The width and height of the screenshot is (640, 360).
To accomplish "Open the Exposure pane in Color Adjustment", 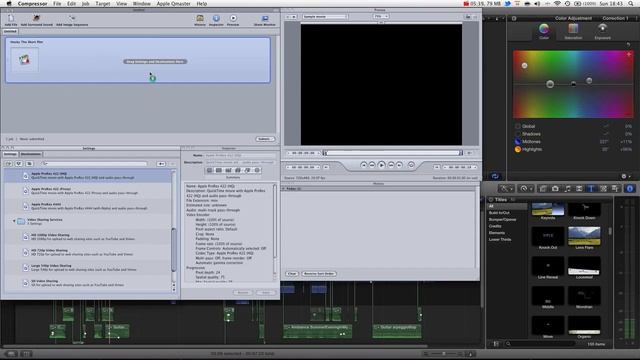I will click(602, 31).
